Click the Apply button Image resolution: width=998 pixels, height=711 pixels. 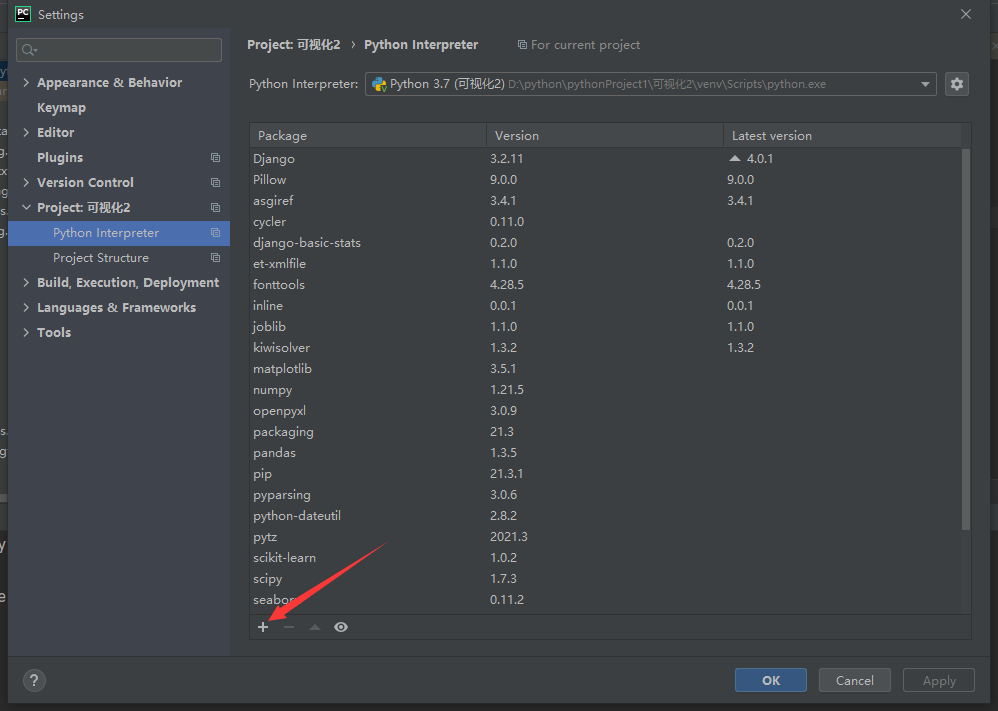938,679
